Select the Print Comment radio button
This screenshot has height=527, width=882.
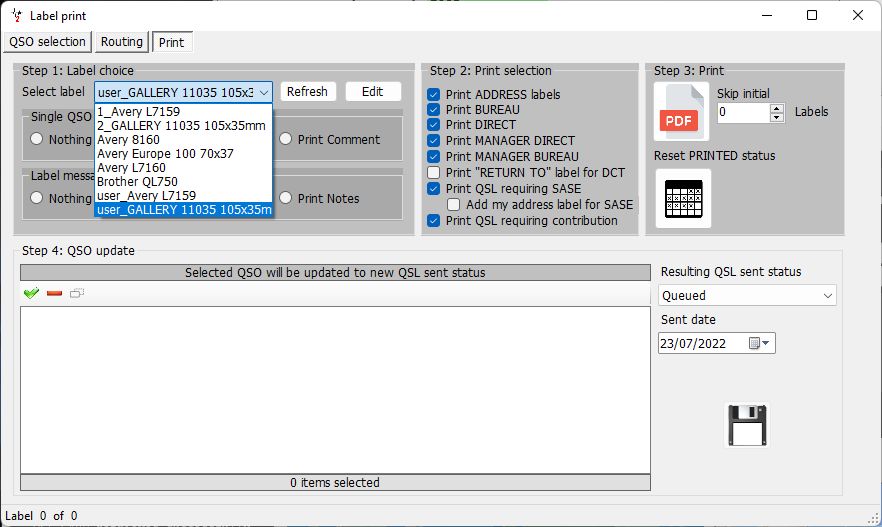click(x=286, y=139)
